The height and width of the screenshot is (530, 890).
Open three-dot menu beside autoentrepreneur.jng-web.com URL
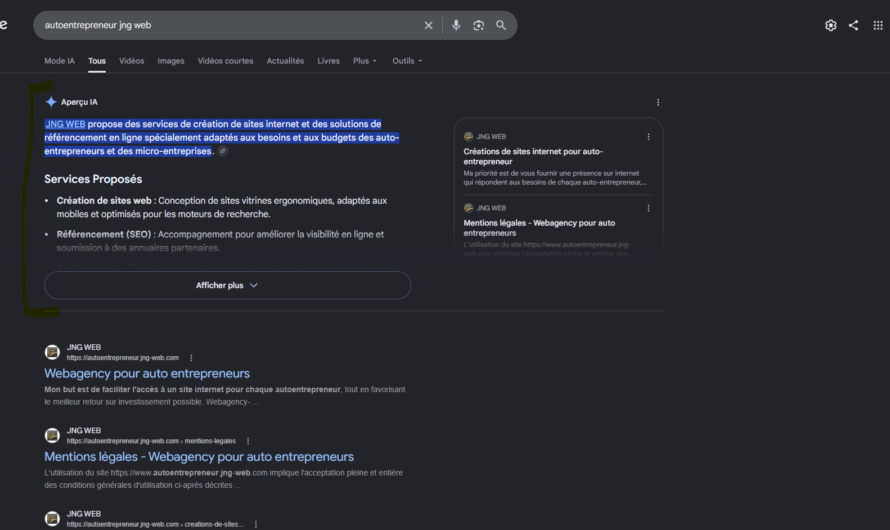click(191, 357)
